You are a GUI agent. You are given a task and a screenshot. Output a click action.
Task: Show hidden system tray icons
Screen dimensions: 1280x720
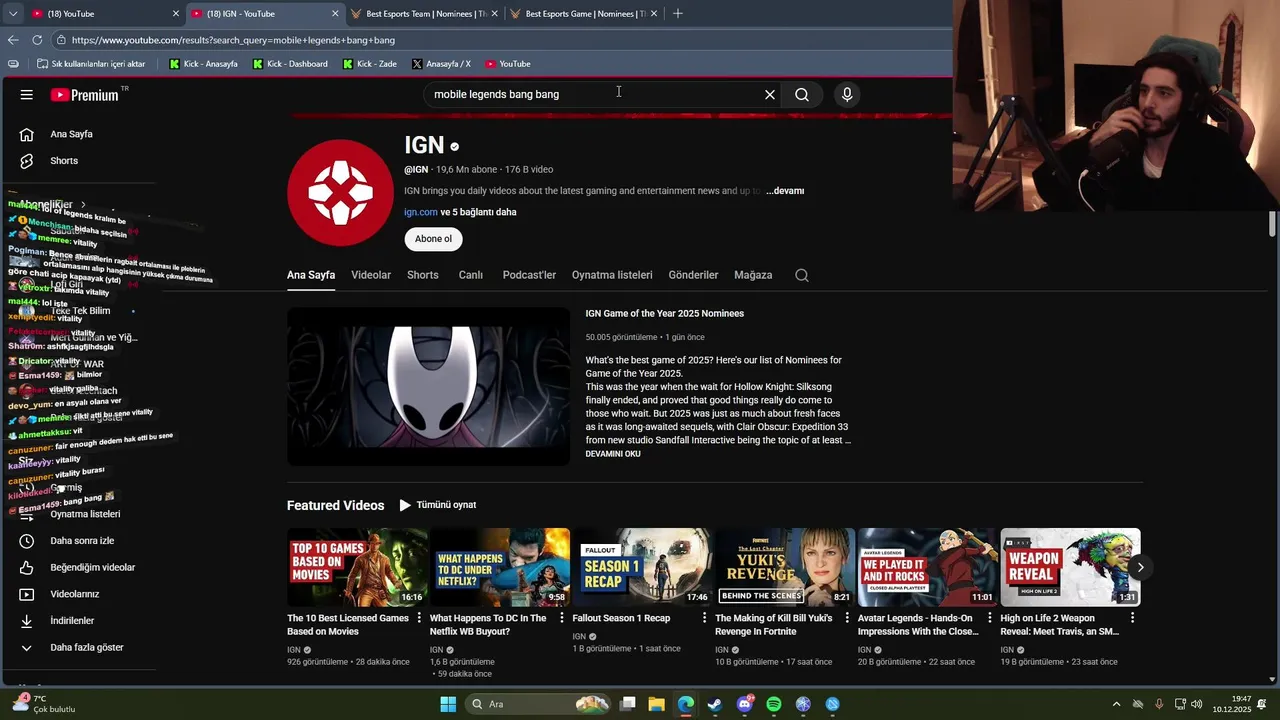1117,704
